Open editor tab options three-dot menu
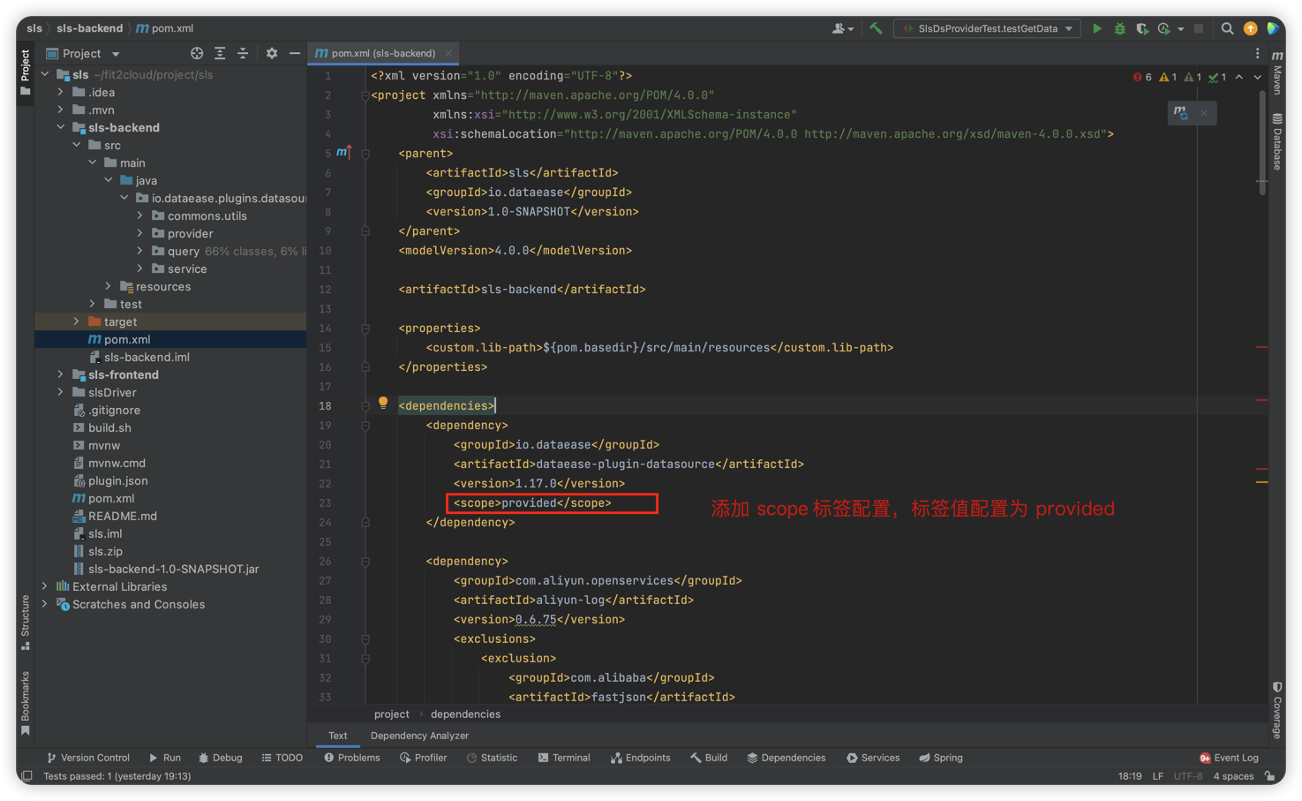This screenshot has height=801, width=1302. pyautogui.click(x=1258, y=54)
